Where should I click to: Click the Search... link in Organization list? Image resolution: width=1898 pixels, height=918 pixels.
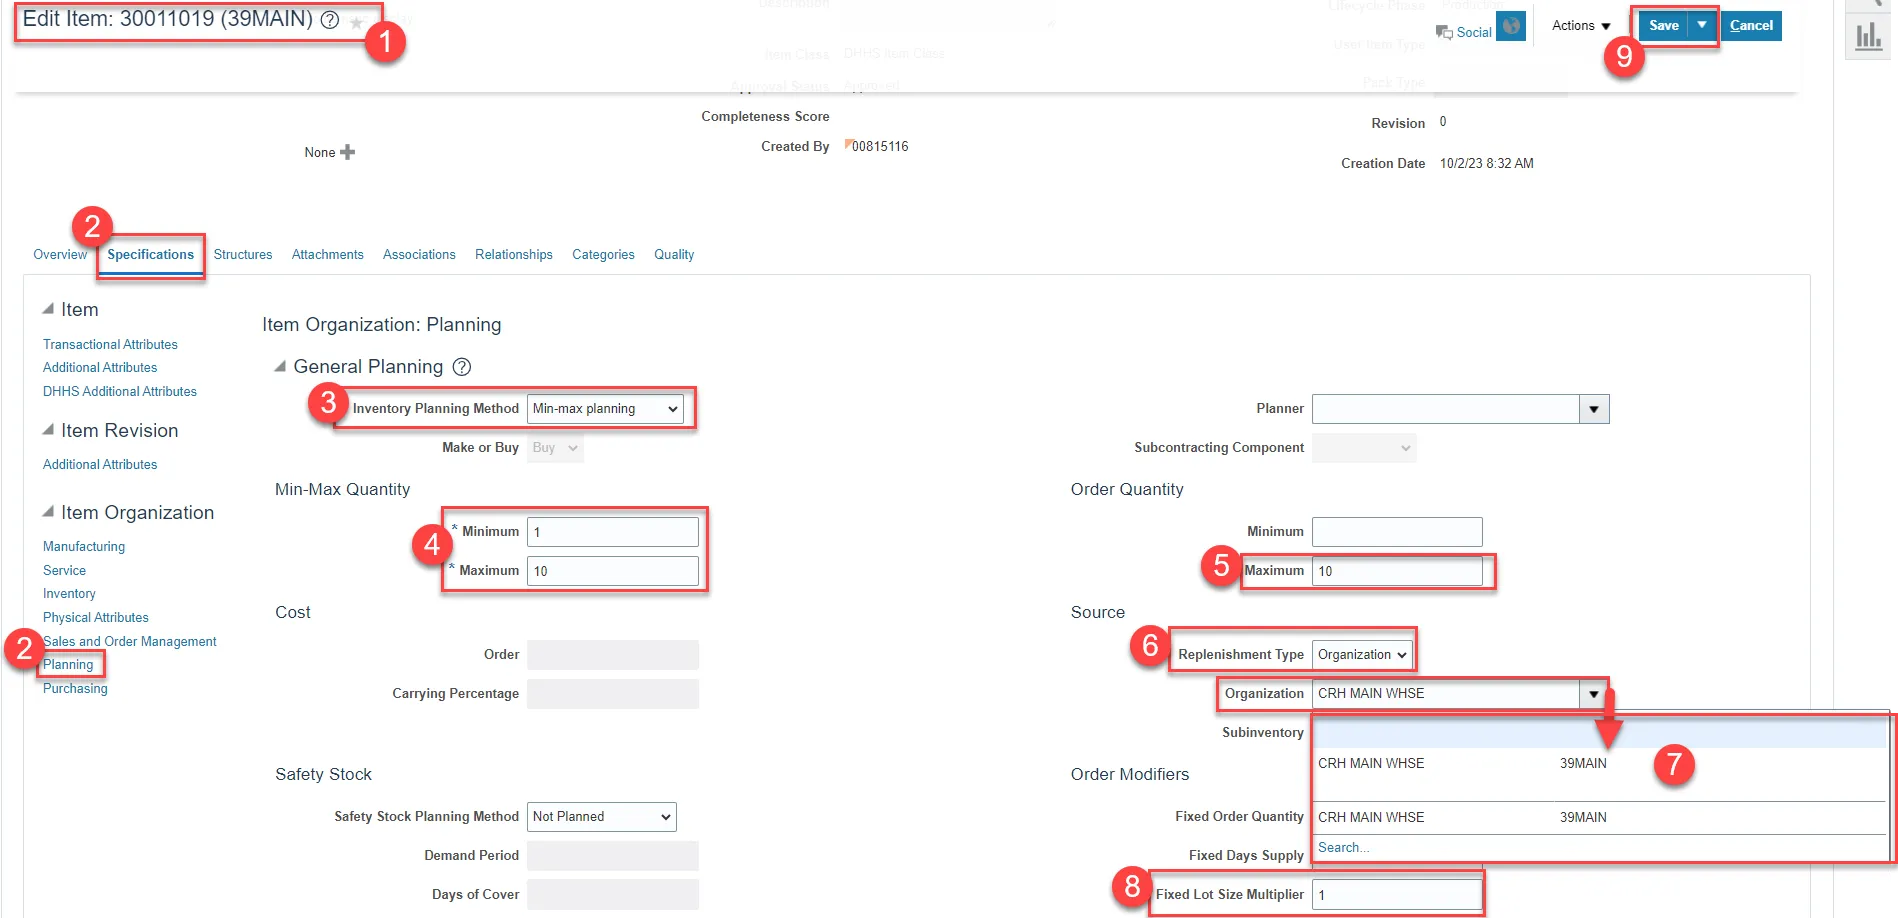pyautogui.click(x=1343, y=847)
